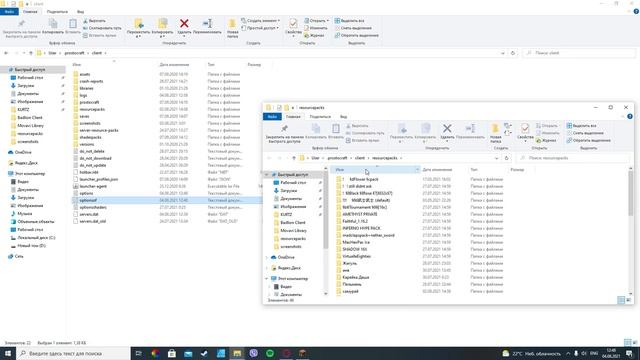
Task: Switch resourcepacks window to details view
Action: pos(621,300)
